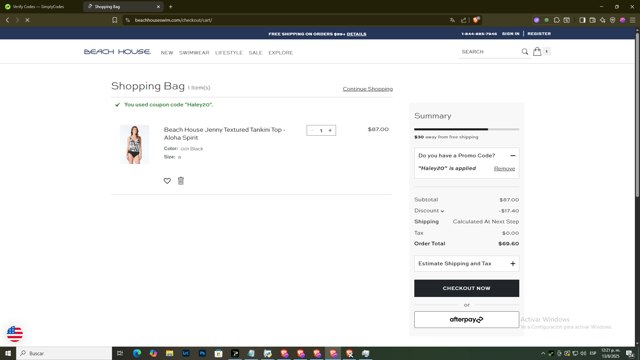640x360 pixels.
Task: Collapse the promo code section
Action: (x=513, y=156)
